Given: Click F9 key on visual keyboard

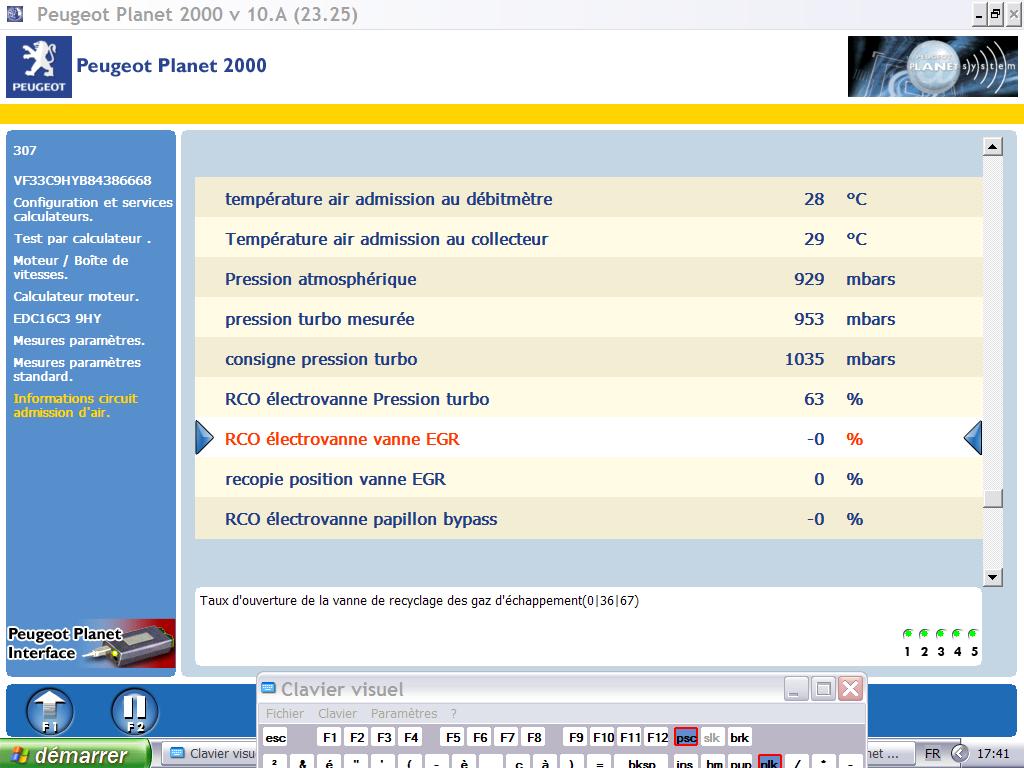Looking at the screenshot, I should coord(576,737).
